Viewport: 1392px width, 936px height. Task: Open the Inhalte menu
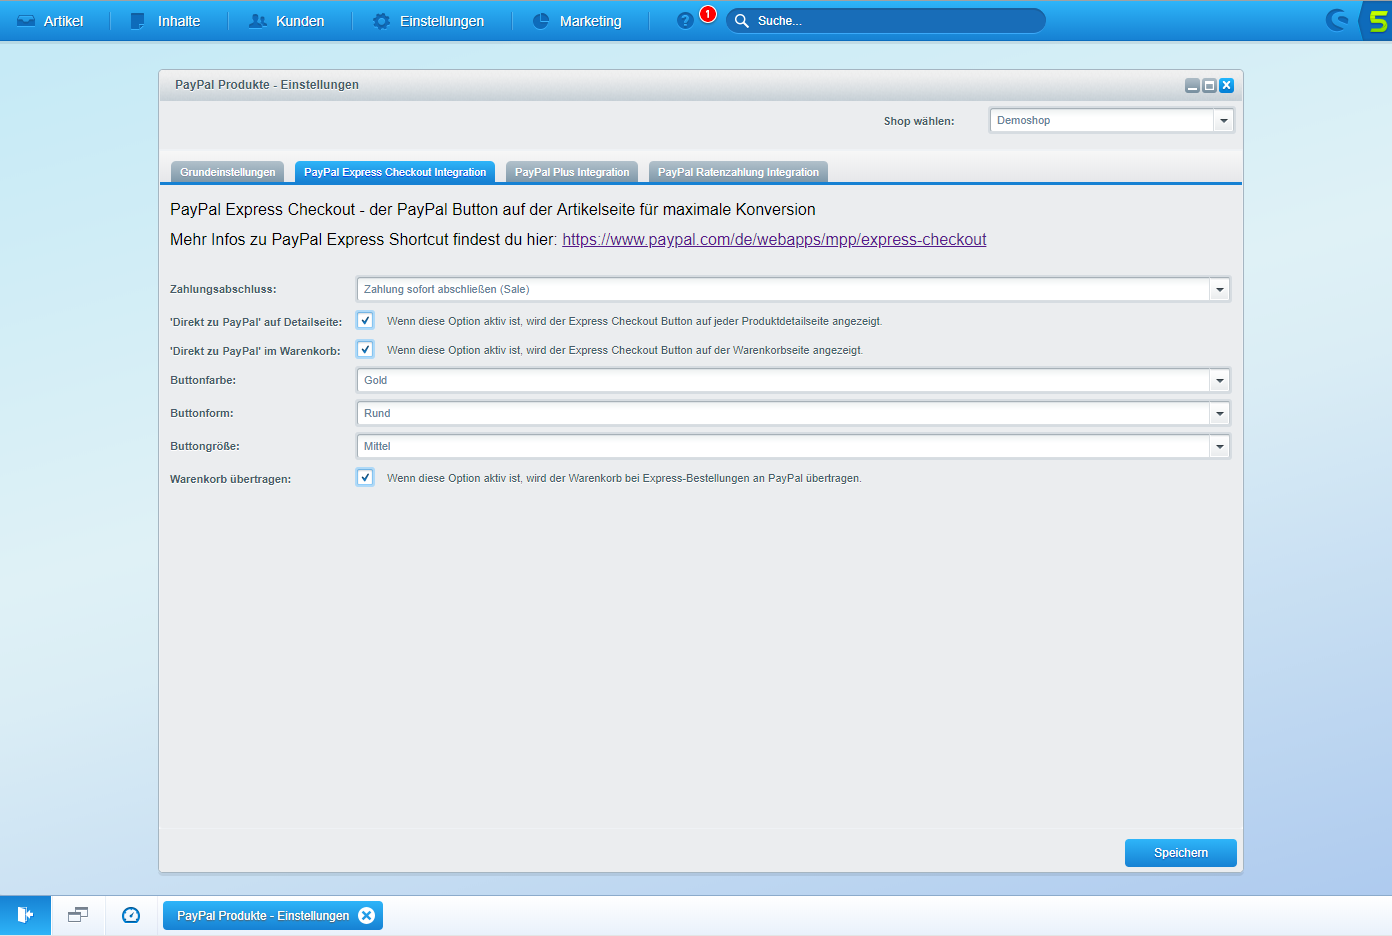point(166,21)
